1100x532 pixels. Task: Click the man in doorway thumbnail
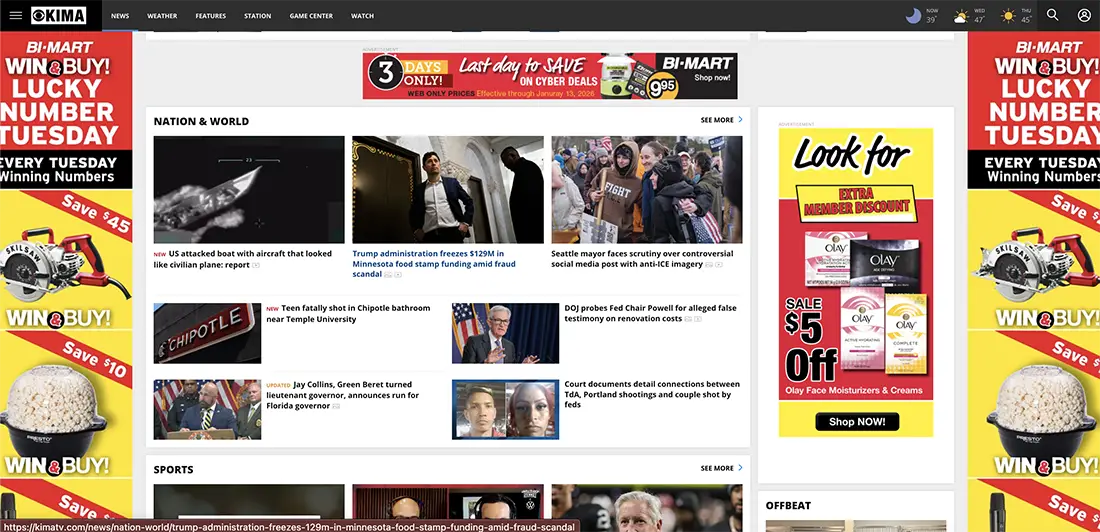click(x=448, y=189)
